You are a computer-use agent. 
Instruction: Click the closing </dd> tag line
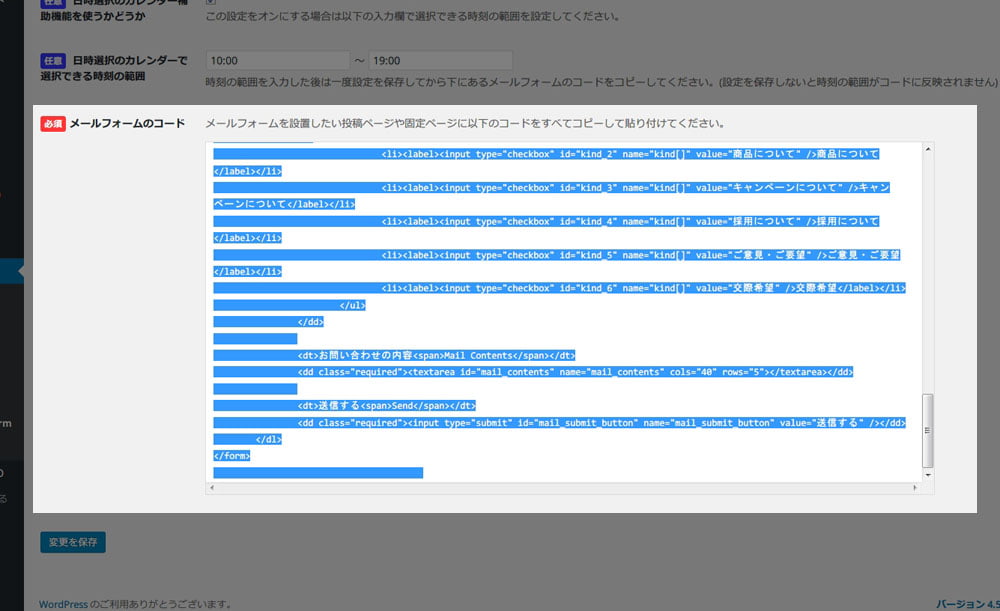click(268, 322)
